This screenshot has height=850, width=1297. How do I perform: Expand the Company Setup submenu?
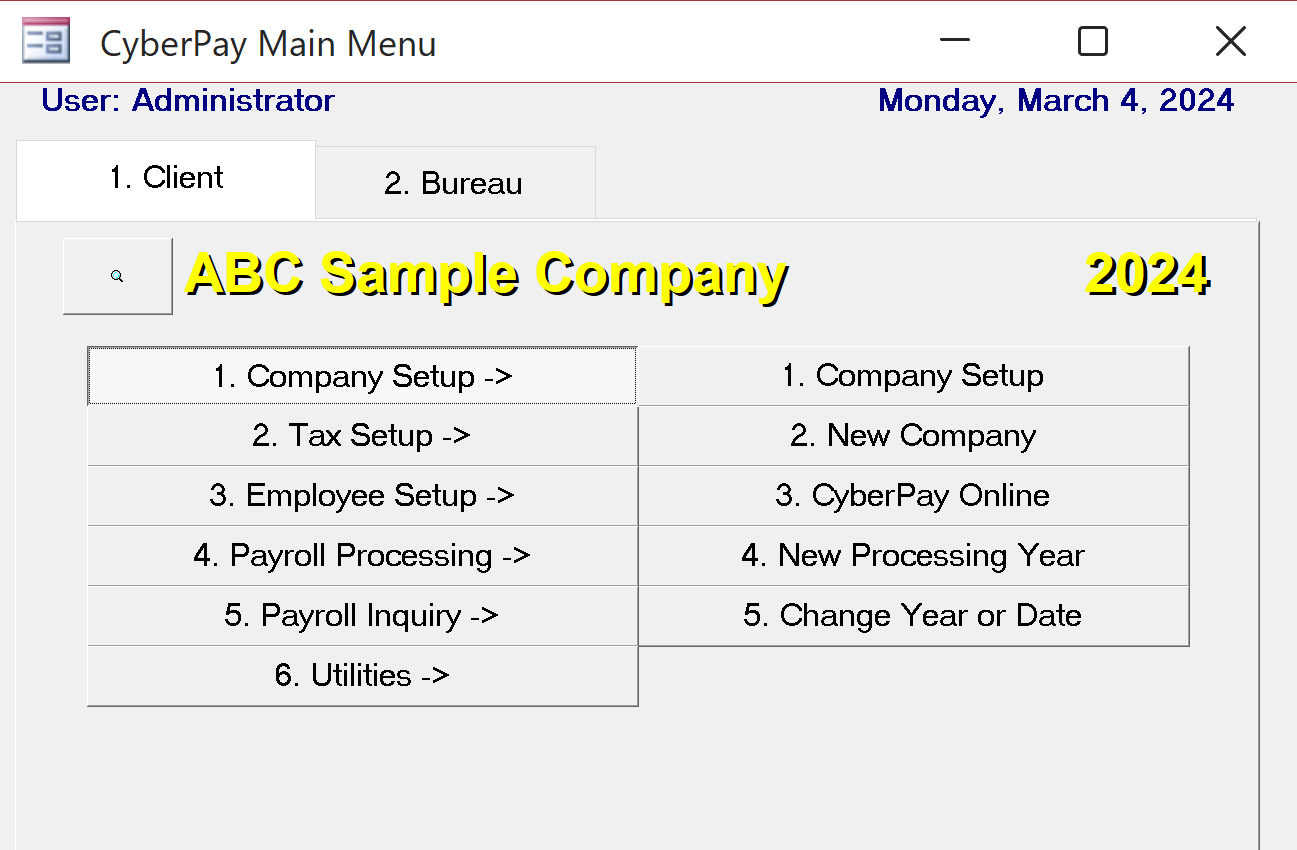click(x=362, y=376)
